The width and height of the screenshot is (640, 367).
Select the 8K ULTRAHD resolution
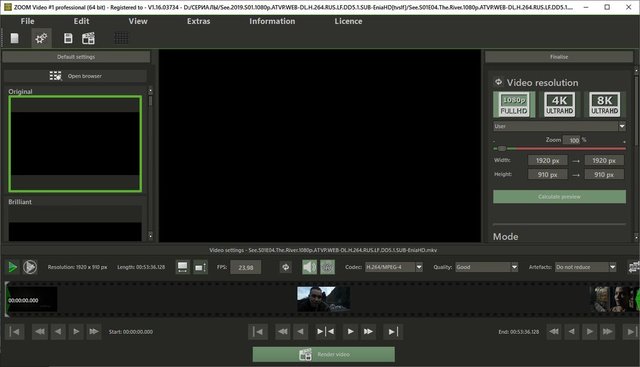604,105
